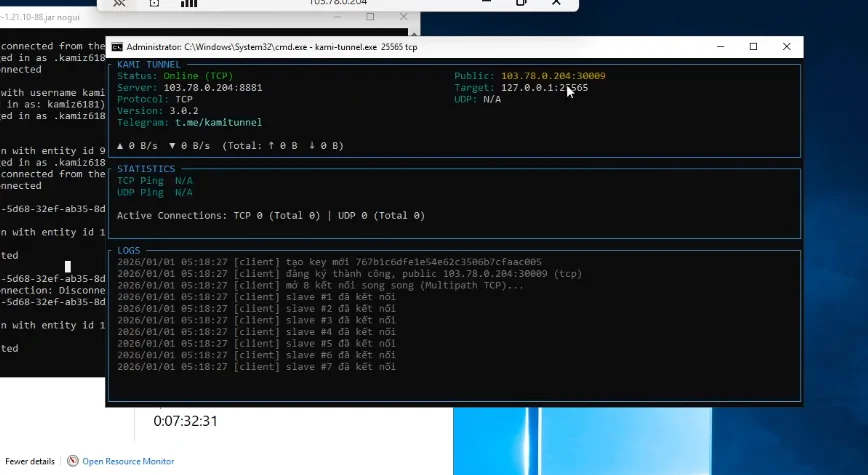
Task: Click the log line 'slave #3 đã kết nối'
Action: [x=256, y=320]
